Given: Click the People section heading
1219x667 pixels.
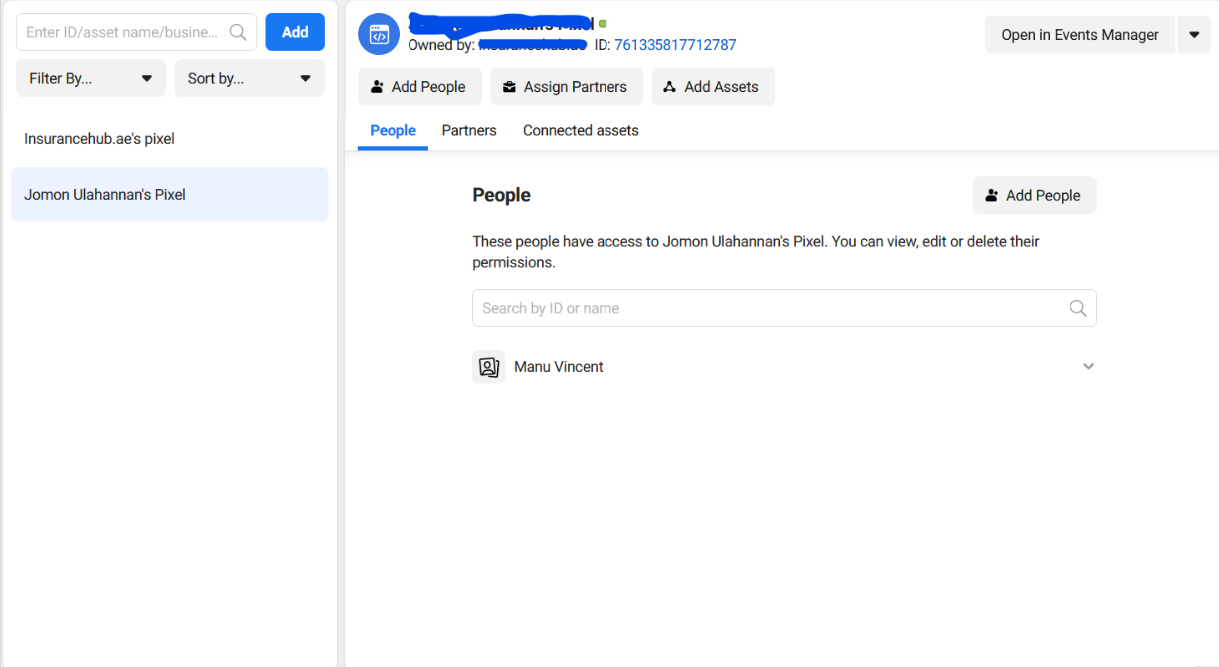Looking at the screenshot, I should [501, 195].
